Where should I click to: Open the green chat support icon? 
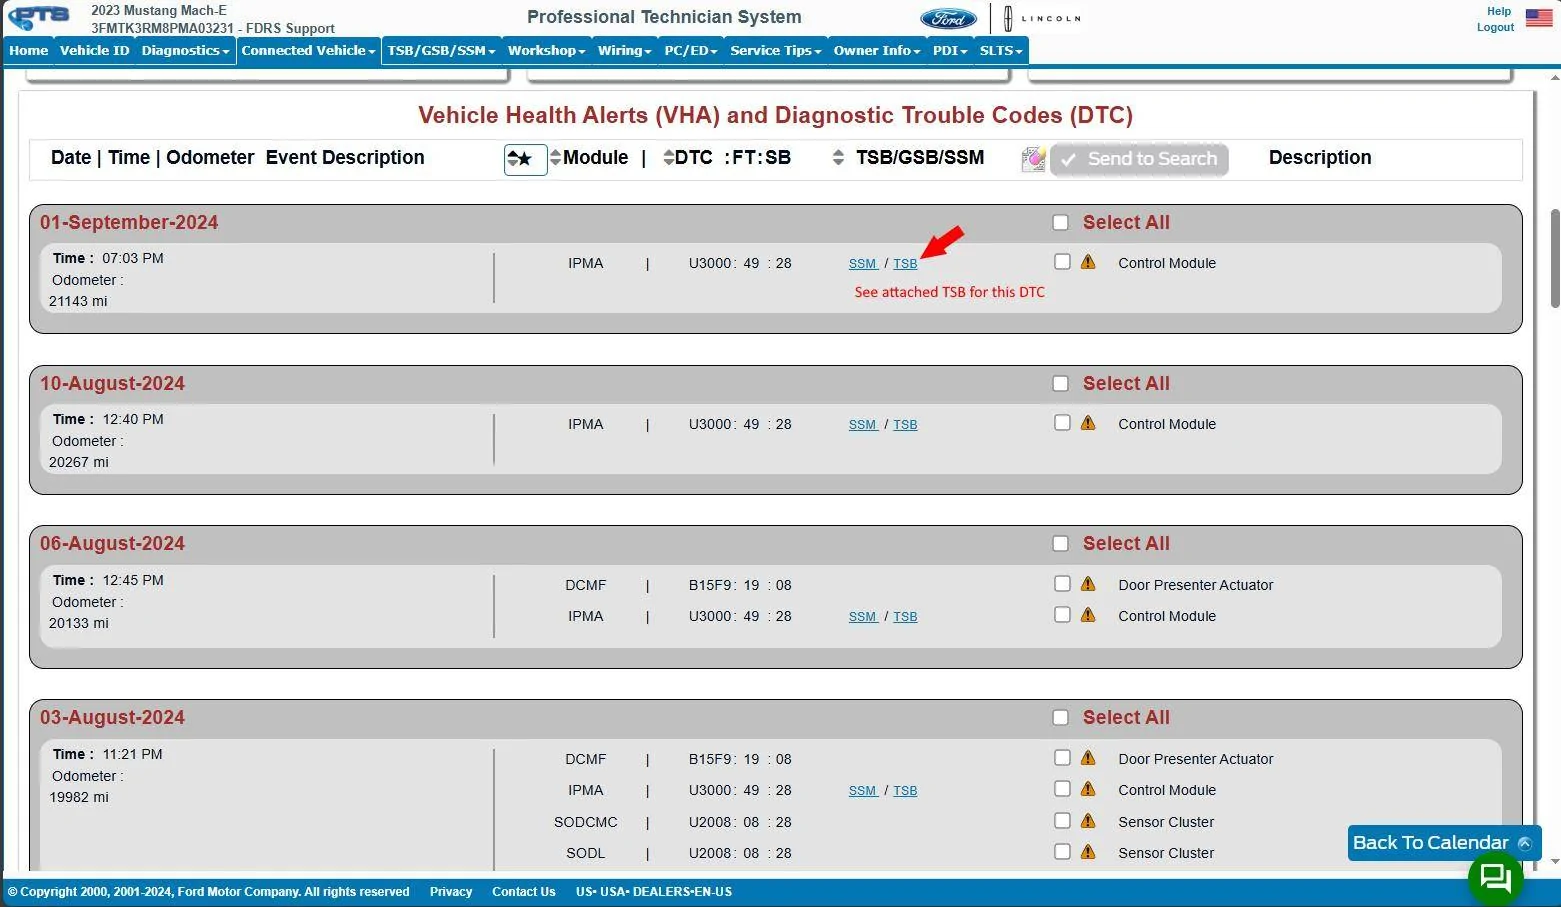[1495, 878]
